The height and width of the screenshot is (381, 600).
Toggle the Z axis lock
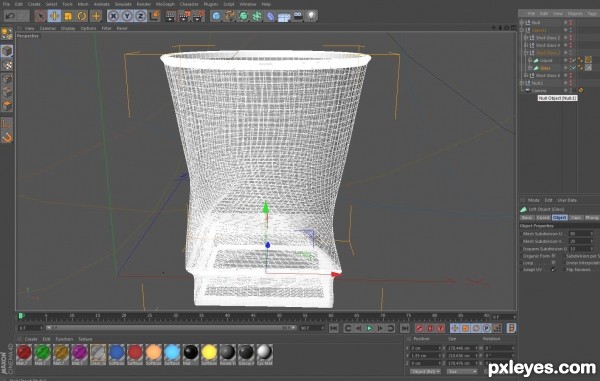click(140, 16)
